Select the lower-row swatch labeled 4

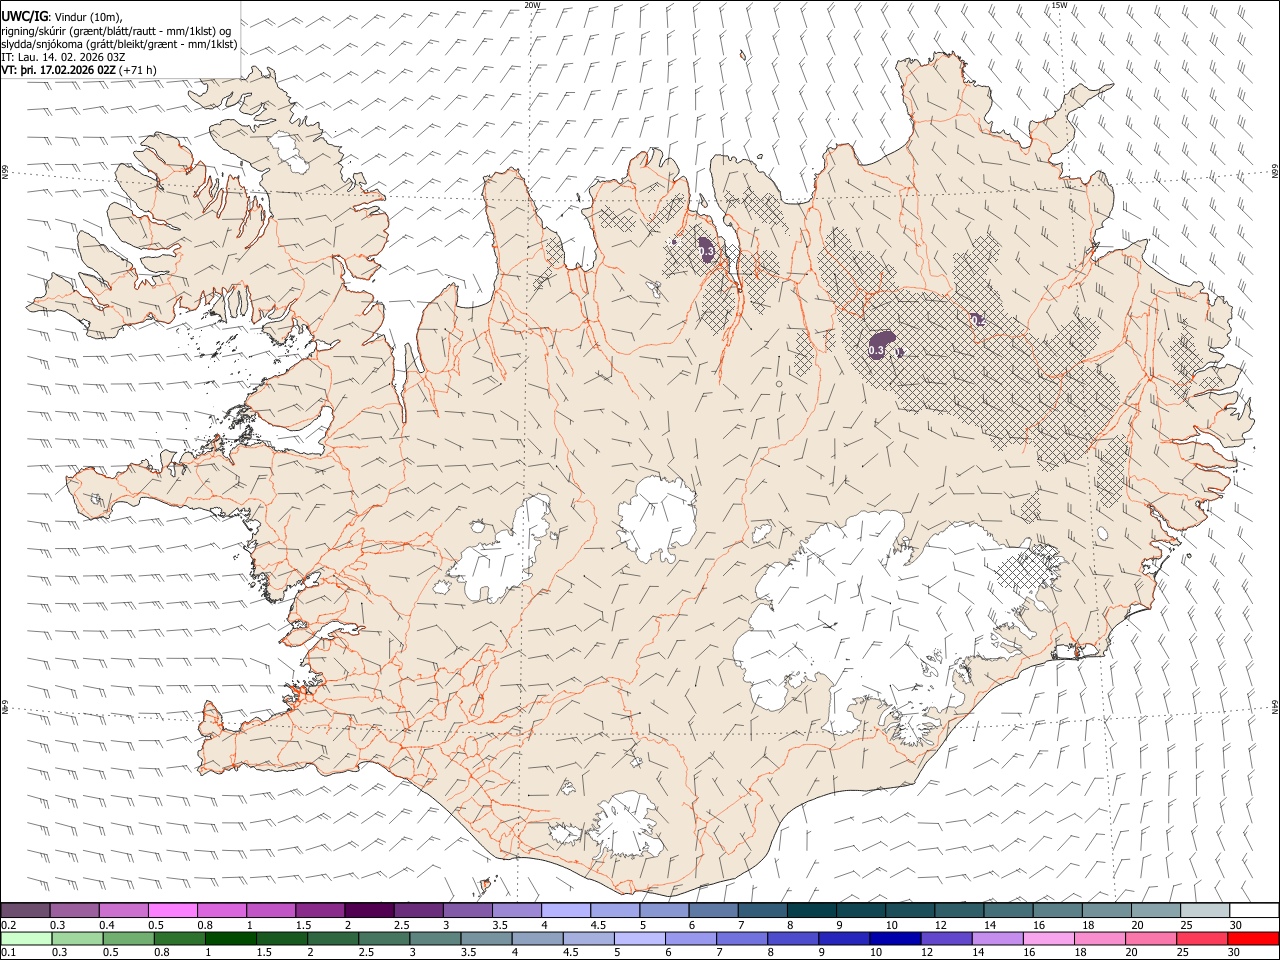point(537,938)
